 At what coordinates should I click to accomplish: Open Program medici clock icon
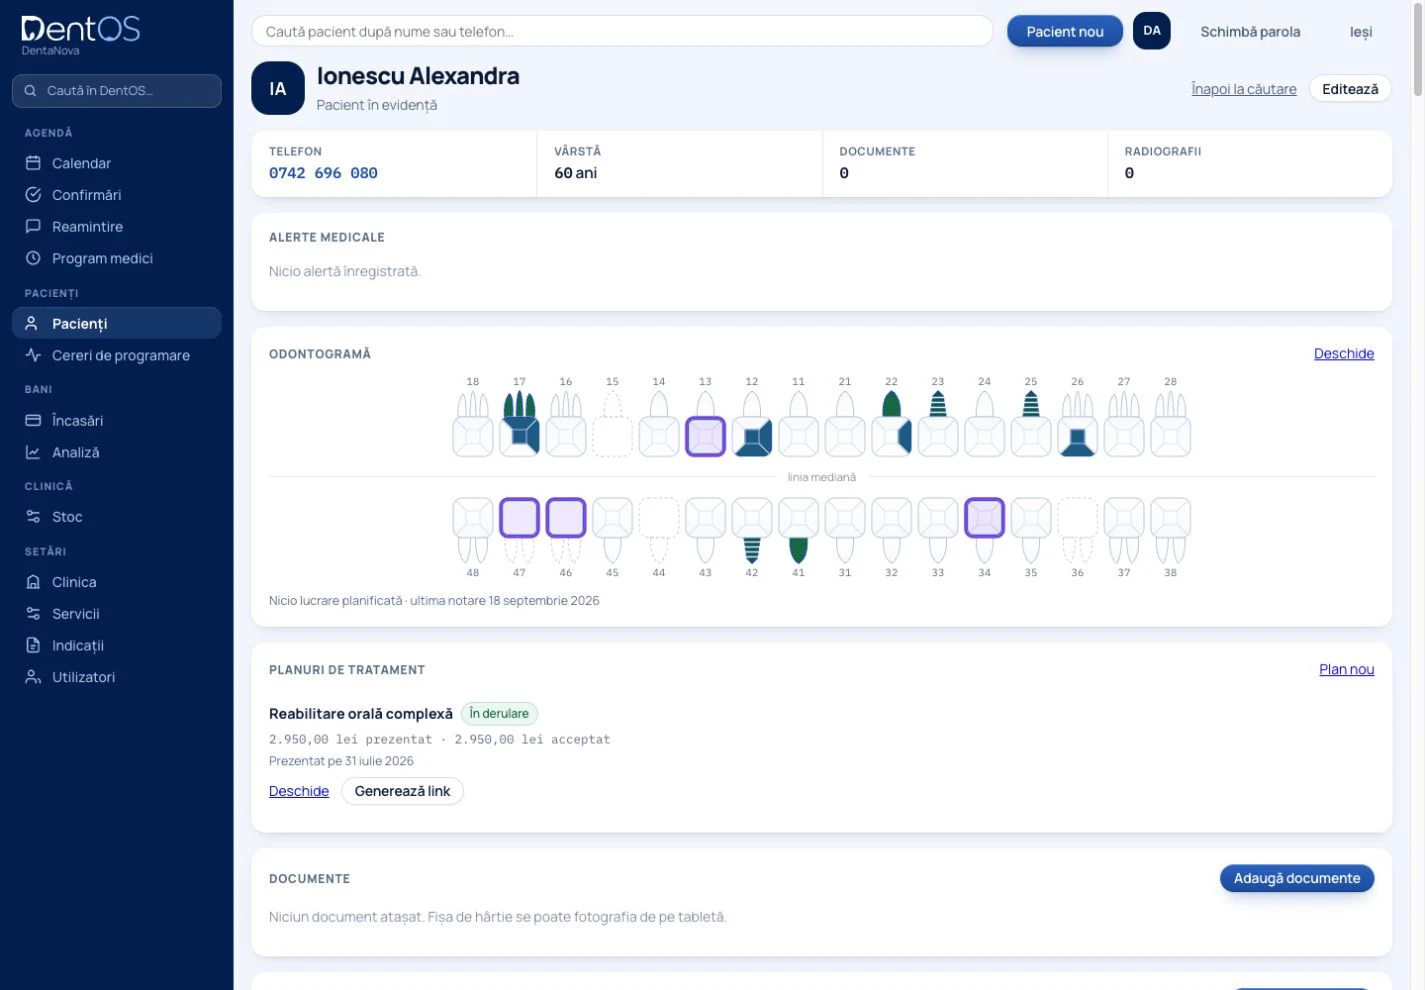click(x=33, y=258)
